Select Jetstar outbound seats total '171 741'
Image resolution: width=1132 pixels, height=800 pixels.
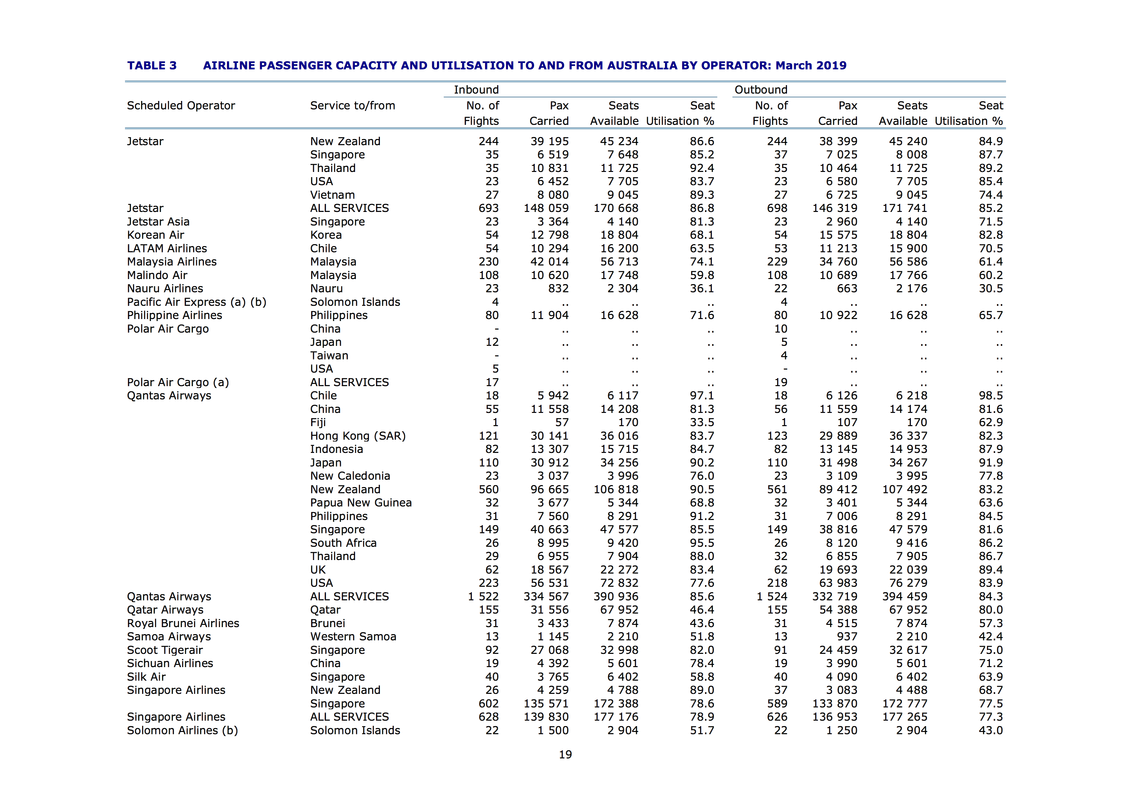[x=905, y=208]
